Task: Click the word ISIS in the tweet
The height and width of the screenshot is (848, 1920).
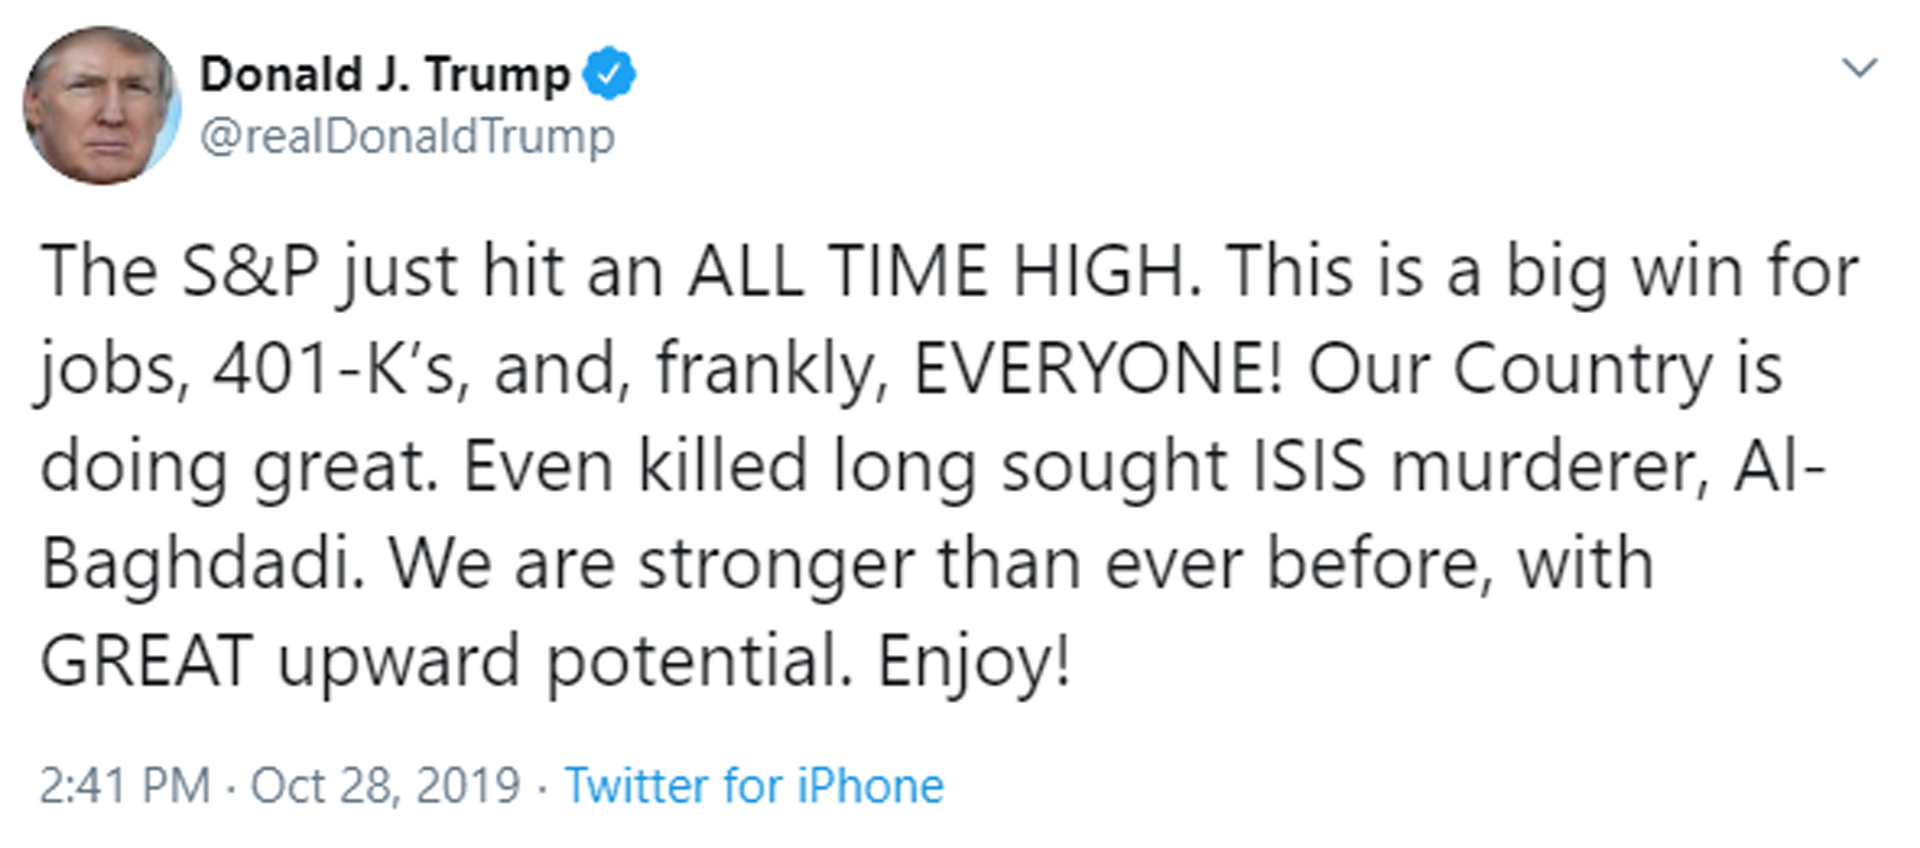Action: click(x=1308, y=467)
